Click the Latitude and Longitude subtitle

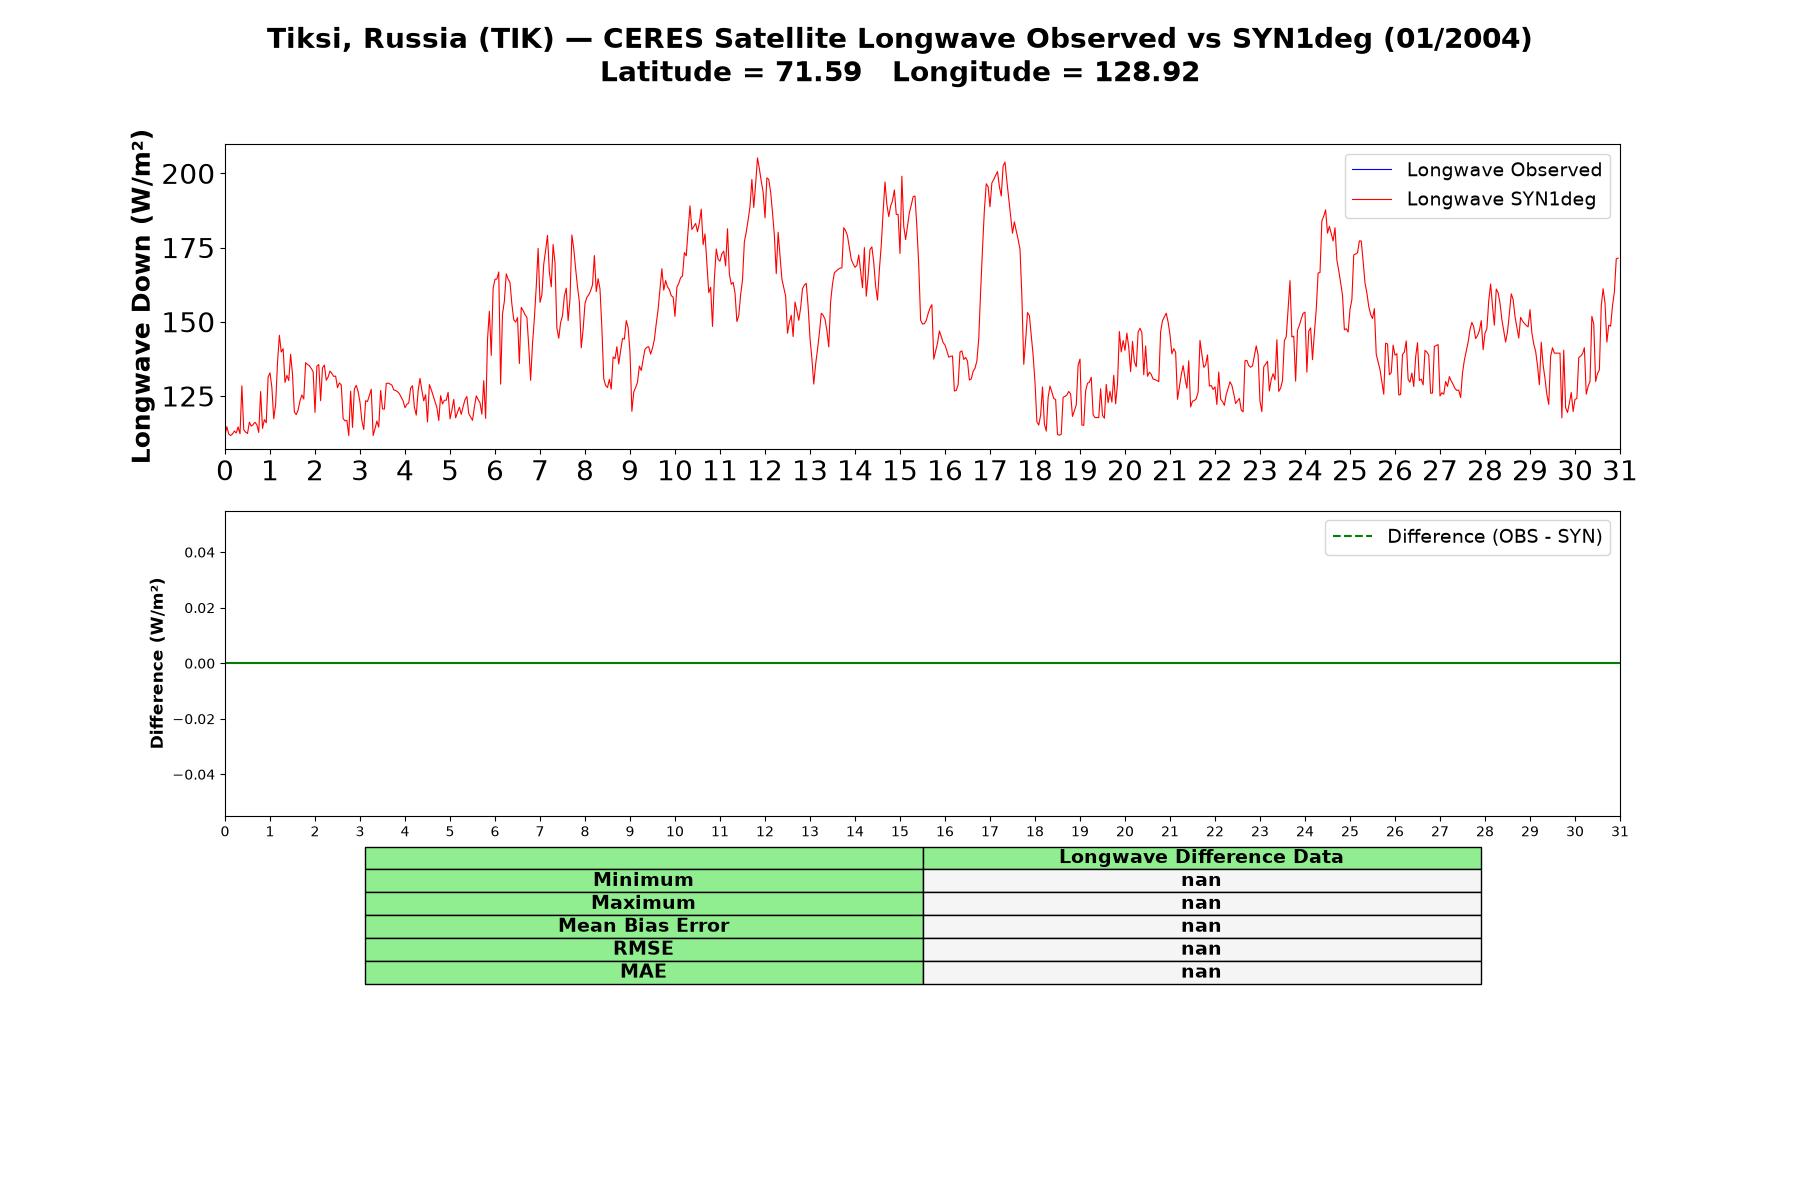click(x=899, y=72)
